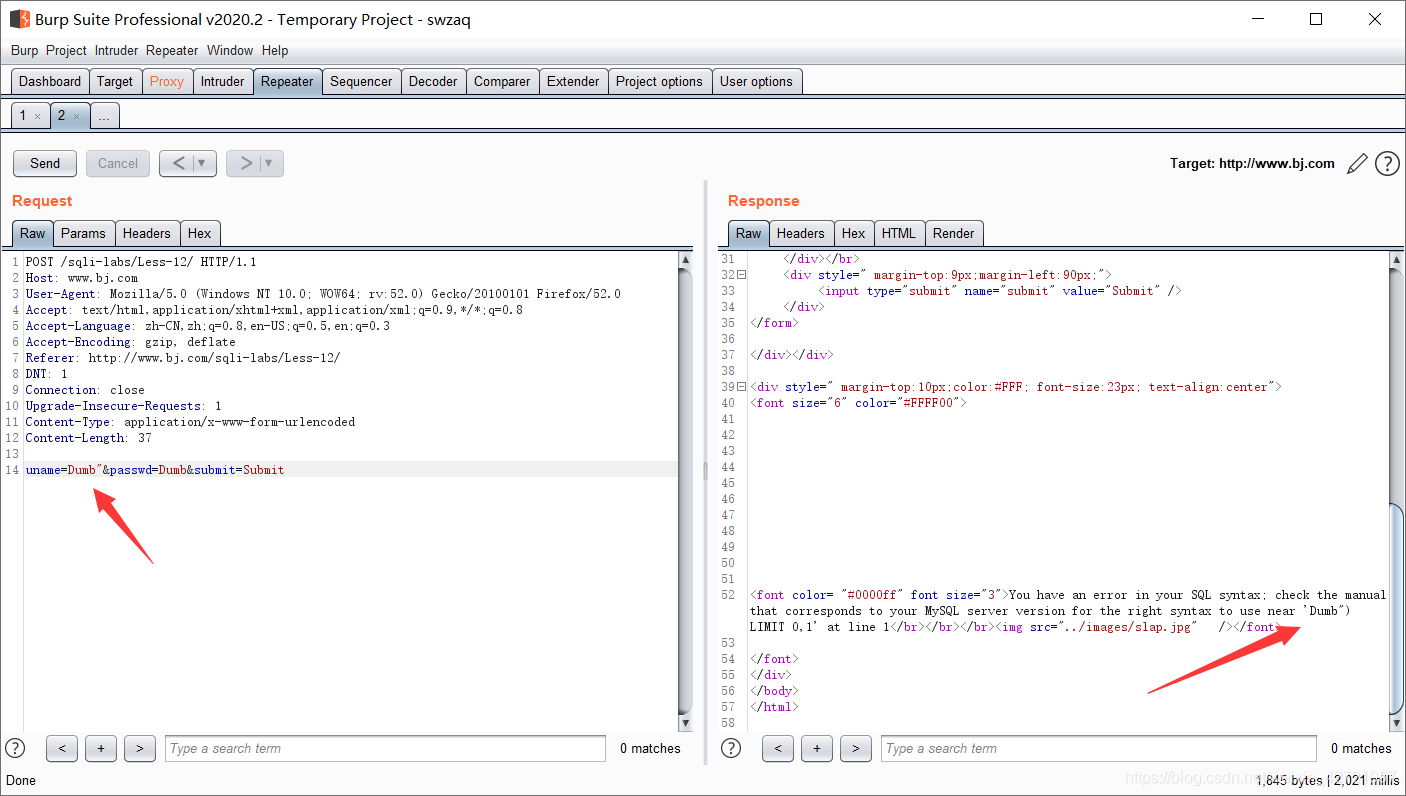Collapse the div fold at line 32
The width and height of the screenshot is (1406, 796).
point(742,274)
